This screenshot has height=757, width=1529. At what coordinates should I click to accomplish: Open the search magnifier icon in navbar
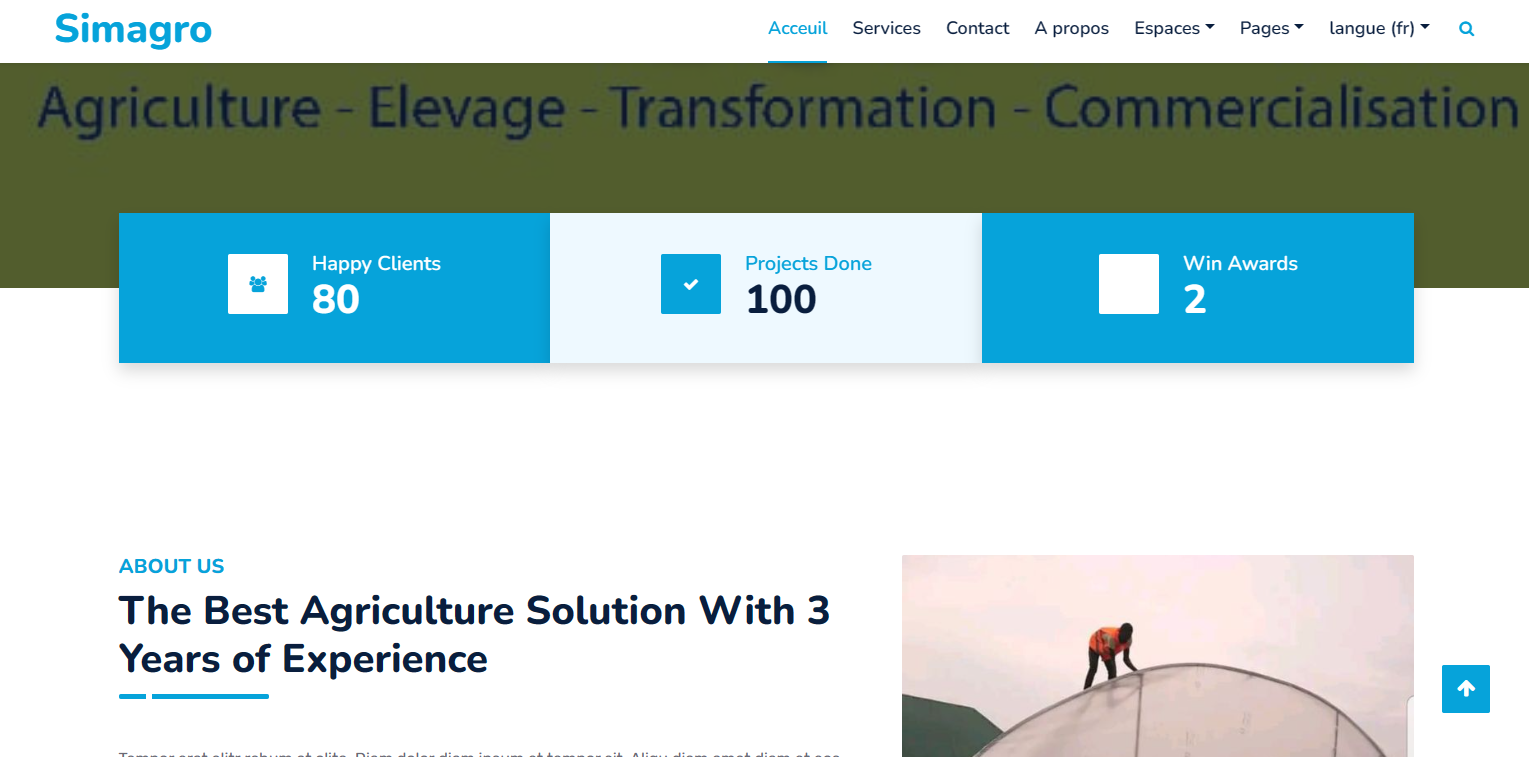tap(1466, 29)
